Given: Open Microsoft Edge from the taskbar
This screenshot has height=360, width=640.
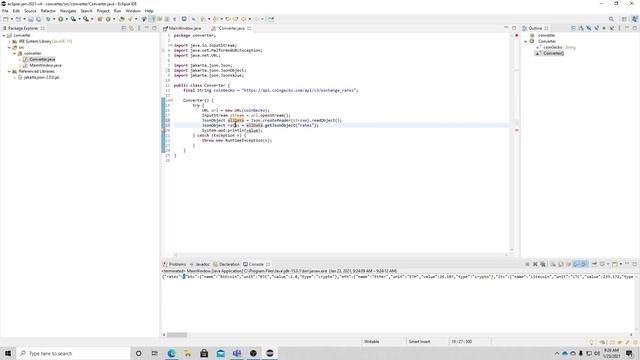Looking at the screenshot, I should pos(171,353).
